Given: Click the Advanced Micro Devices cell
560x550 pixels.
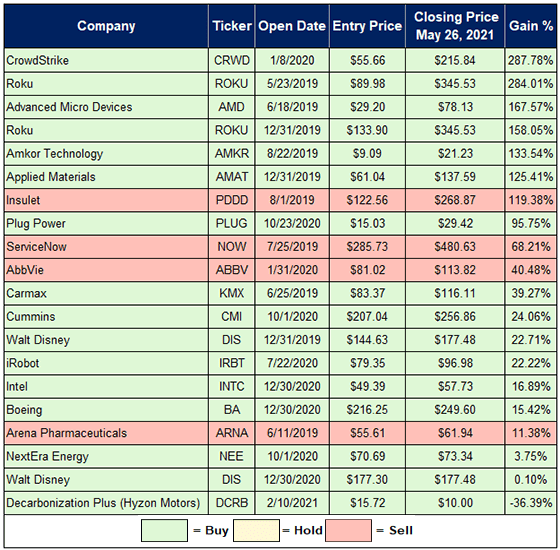Looking at the screenshot, I should [106, 107].
